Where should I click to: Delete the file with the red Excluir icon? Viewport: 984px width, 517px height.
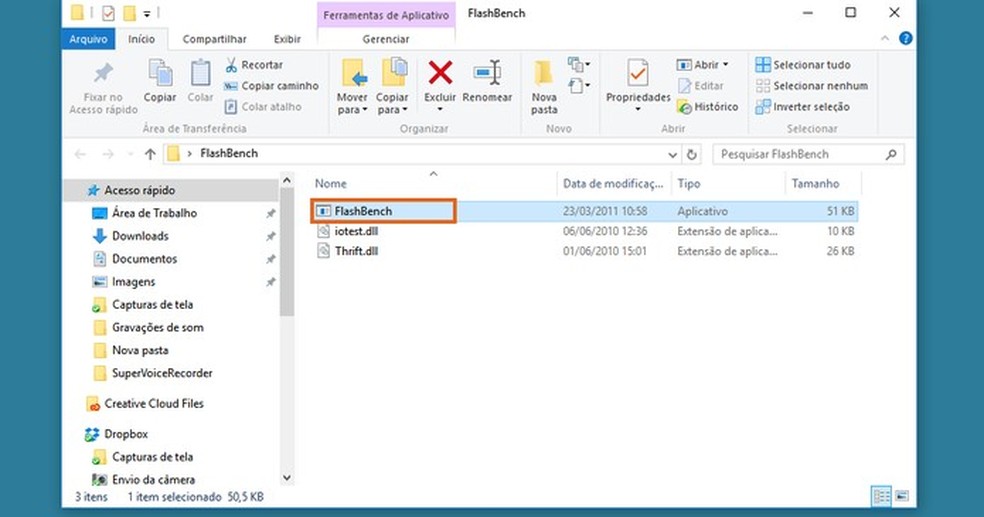click(x=440, y=73)
